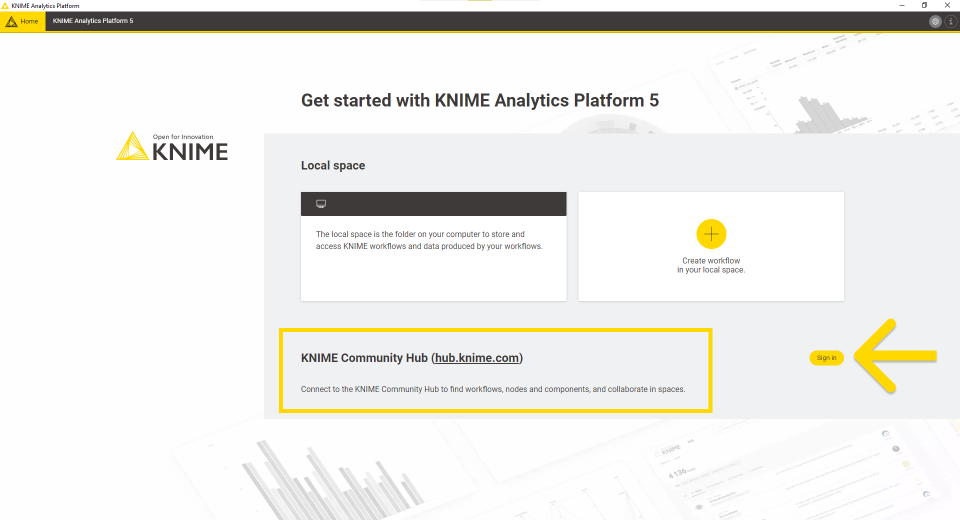Click the "Connect to the KNIME Community Hub" description
Viewport: 960px width, 520px height.
tap(493, 389)
